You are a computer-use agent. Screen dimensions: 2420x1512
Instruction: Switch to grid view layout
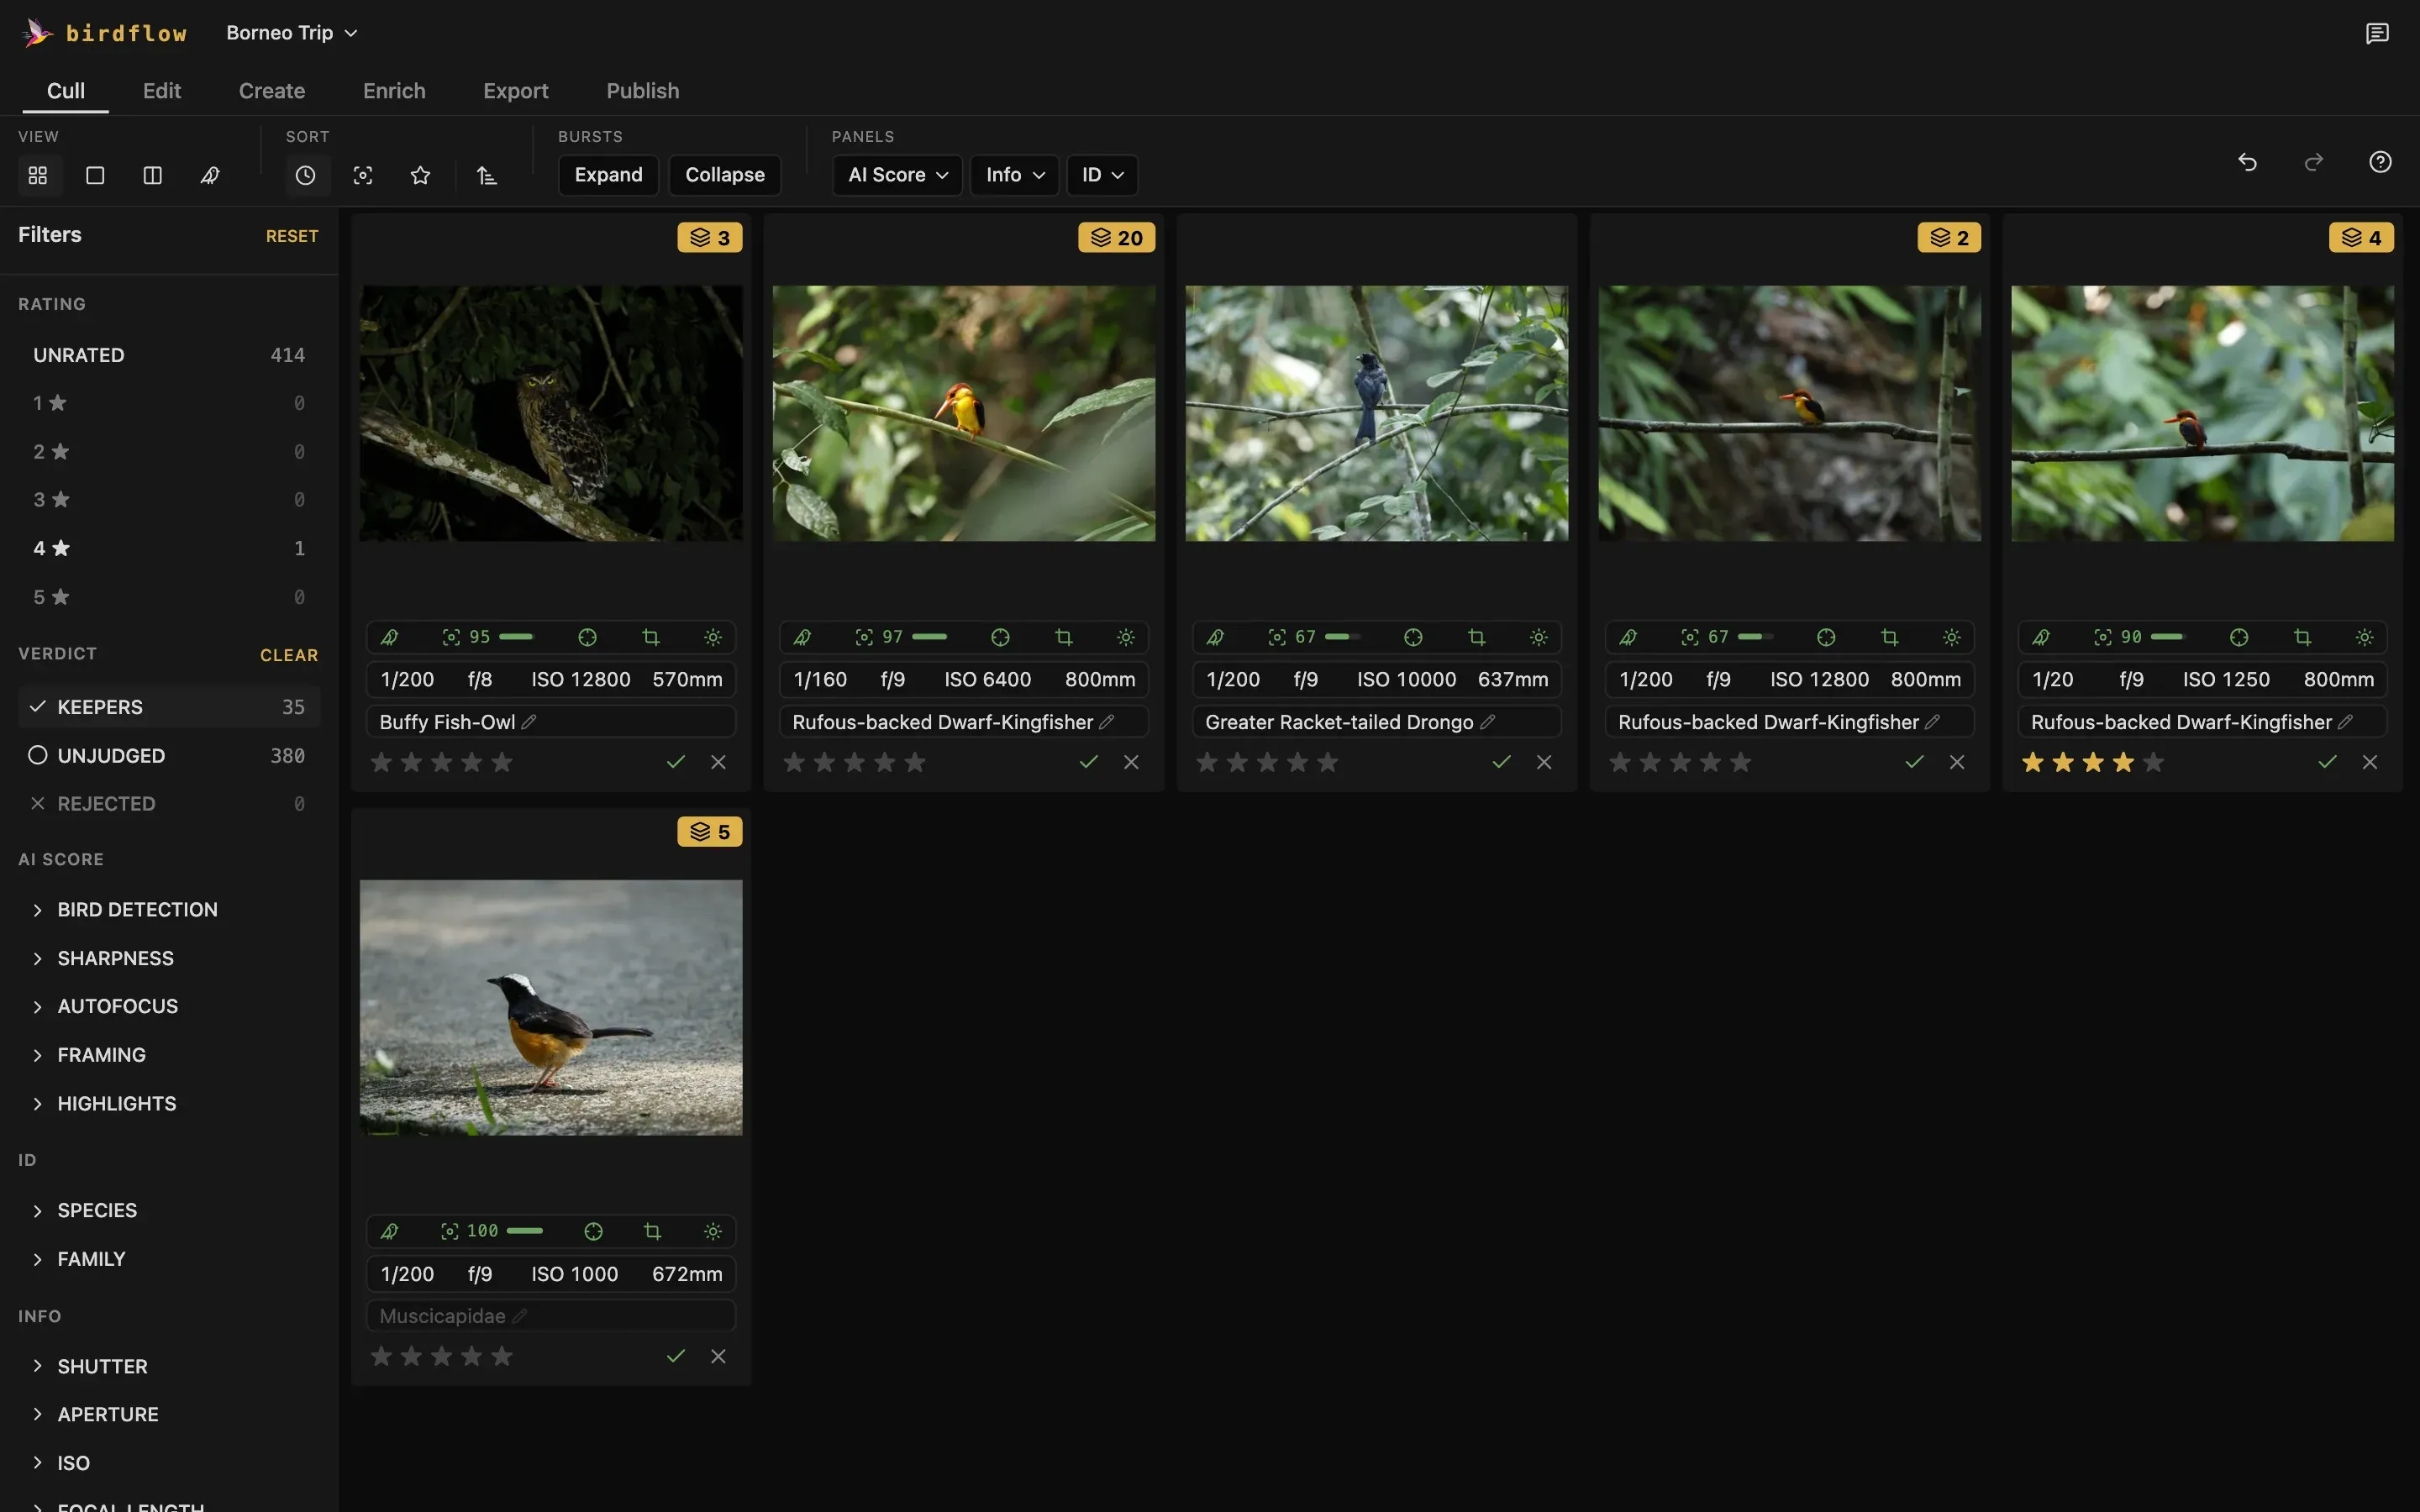point(38,175)
